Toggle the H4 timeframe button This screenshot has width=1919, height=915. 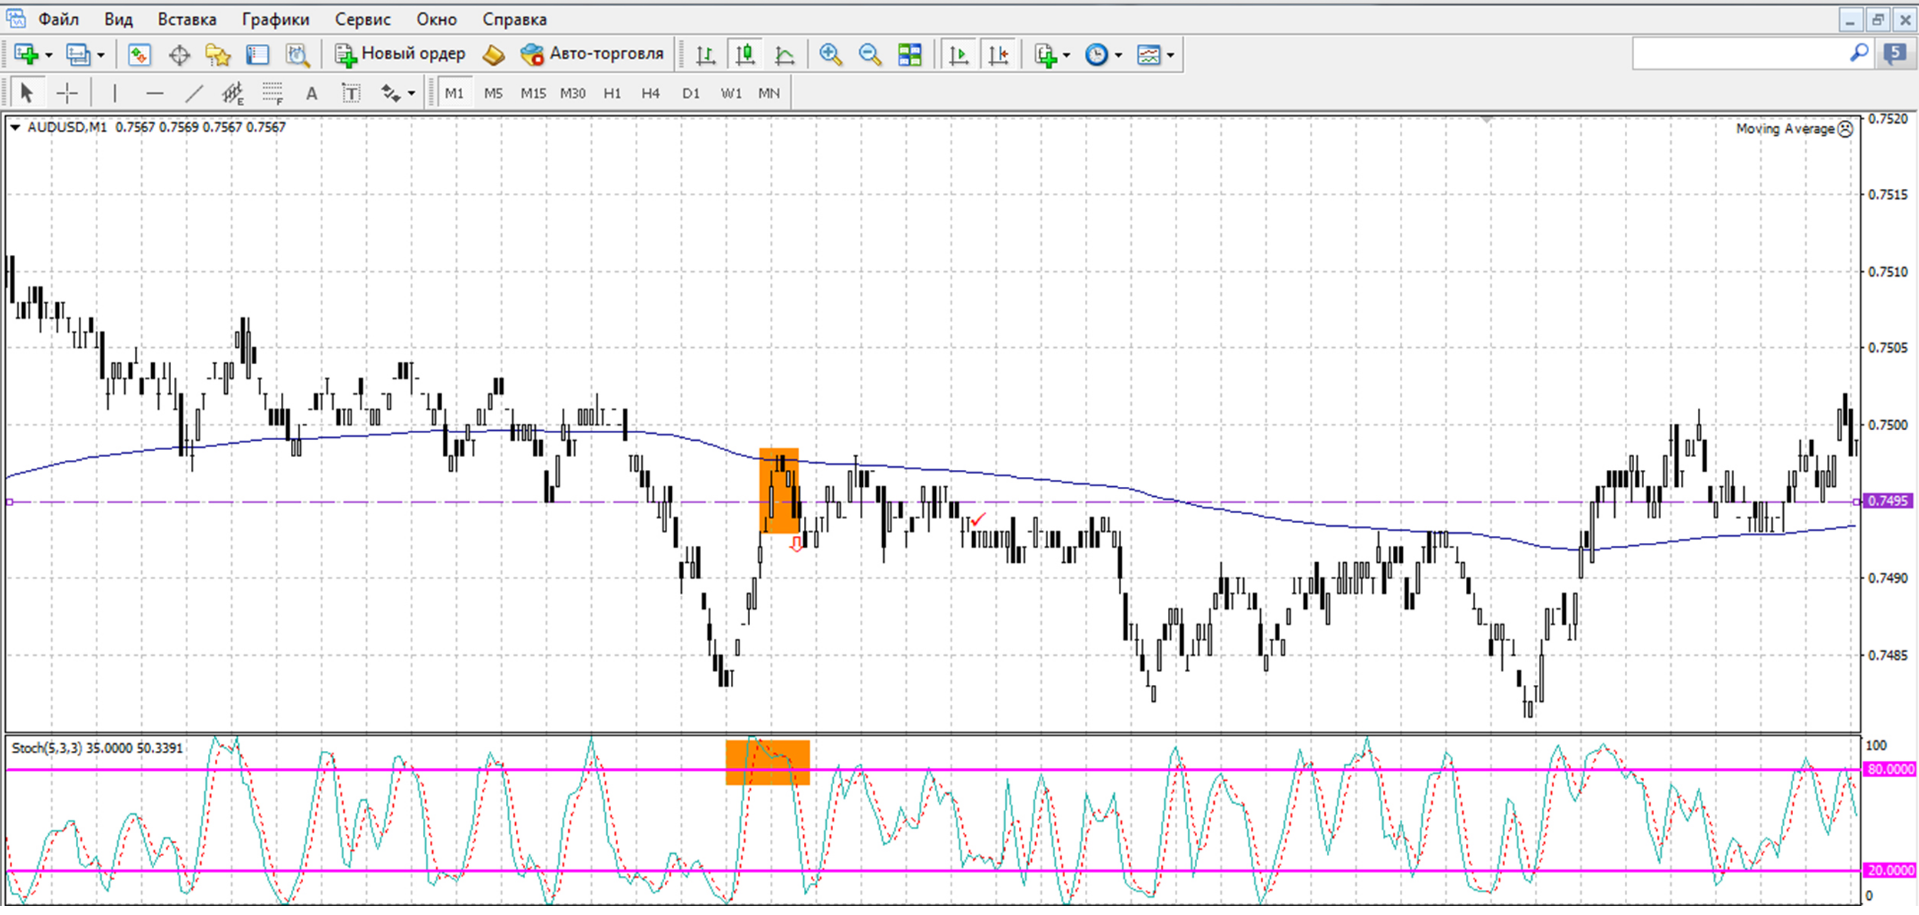click(651, 93)
